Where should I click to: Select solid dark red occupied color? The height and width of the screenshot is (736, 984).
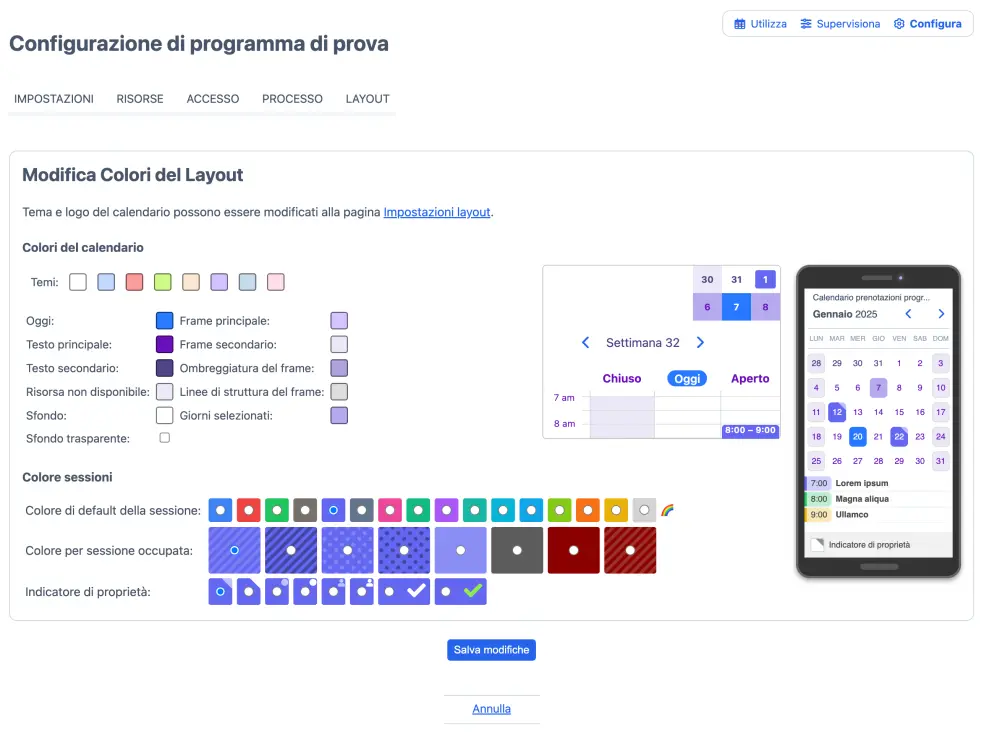click(573, 550)
